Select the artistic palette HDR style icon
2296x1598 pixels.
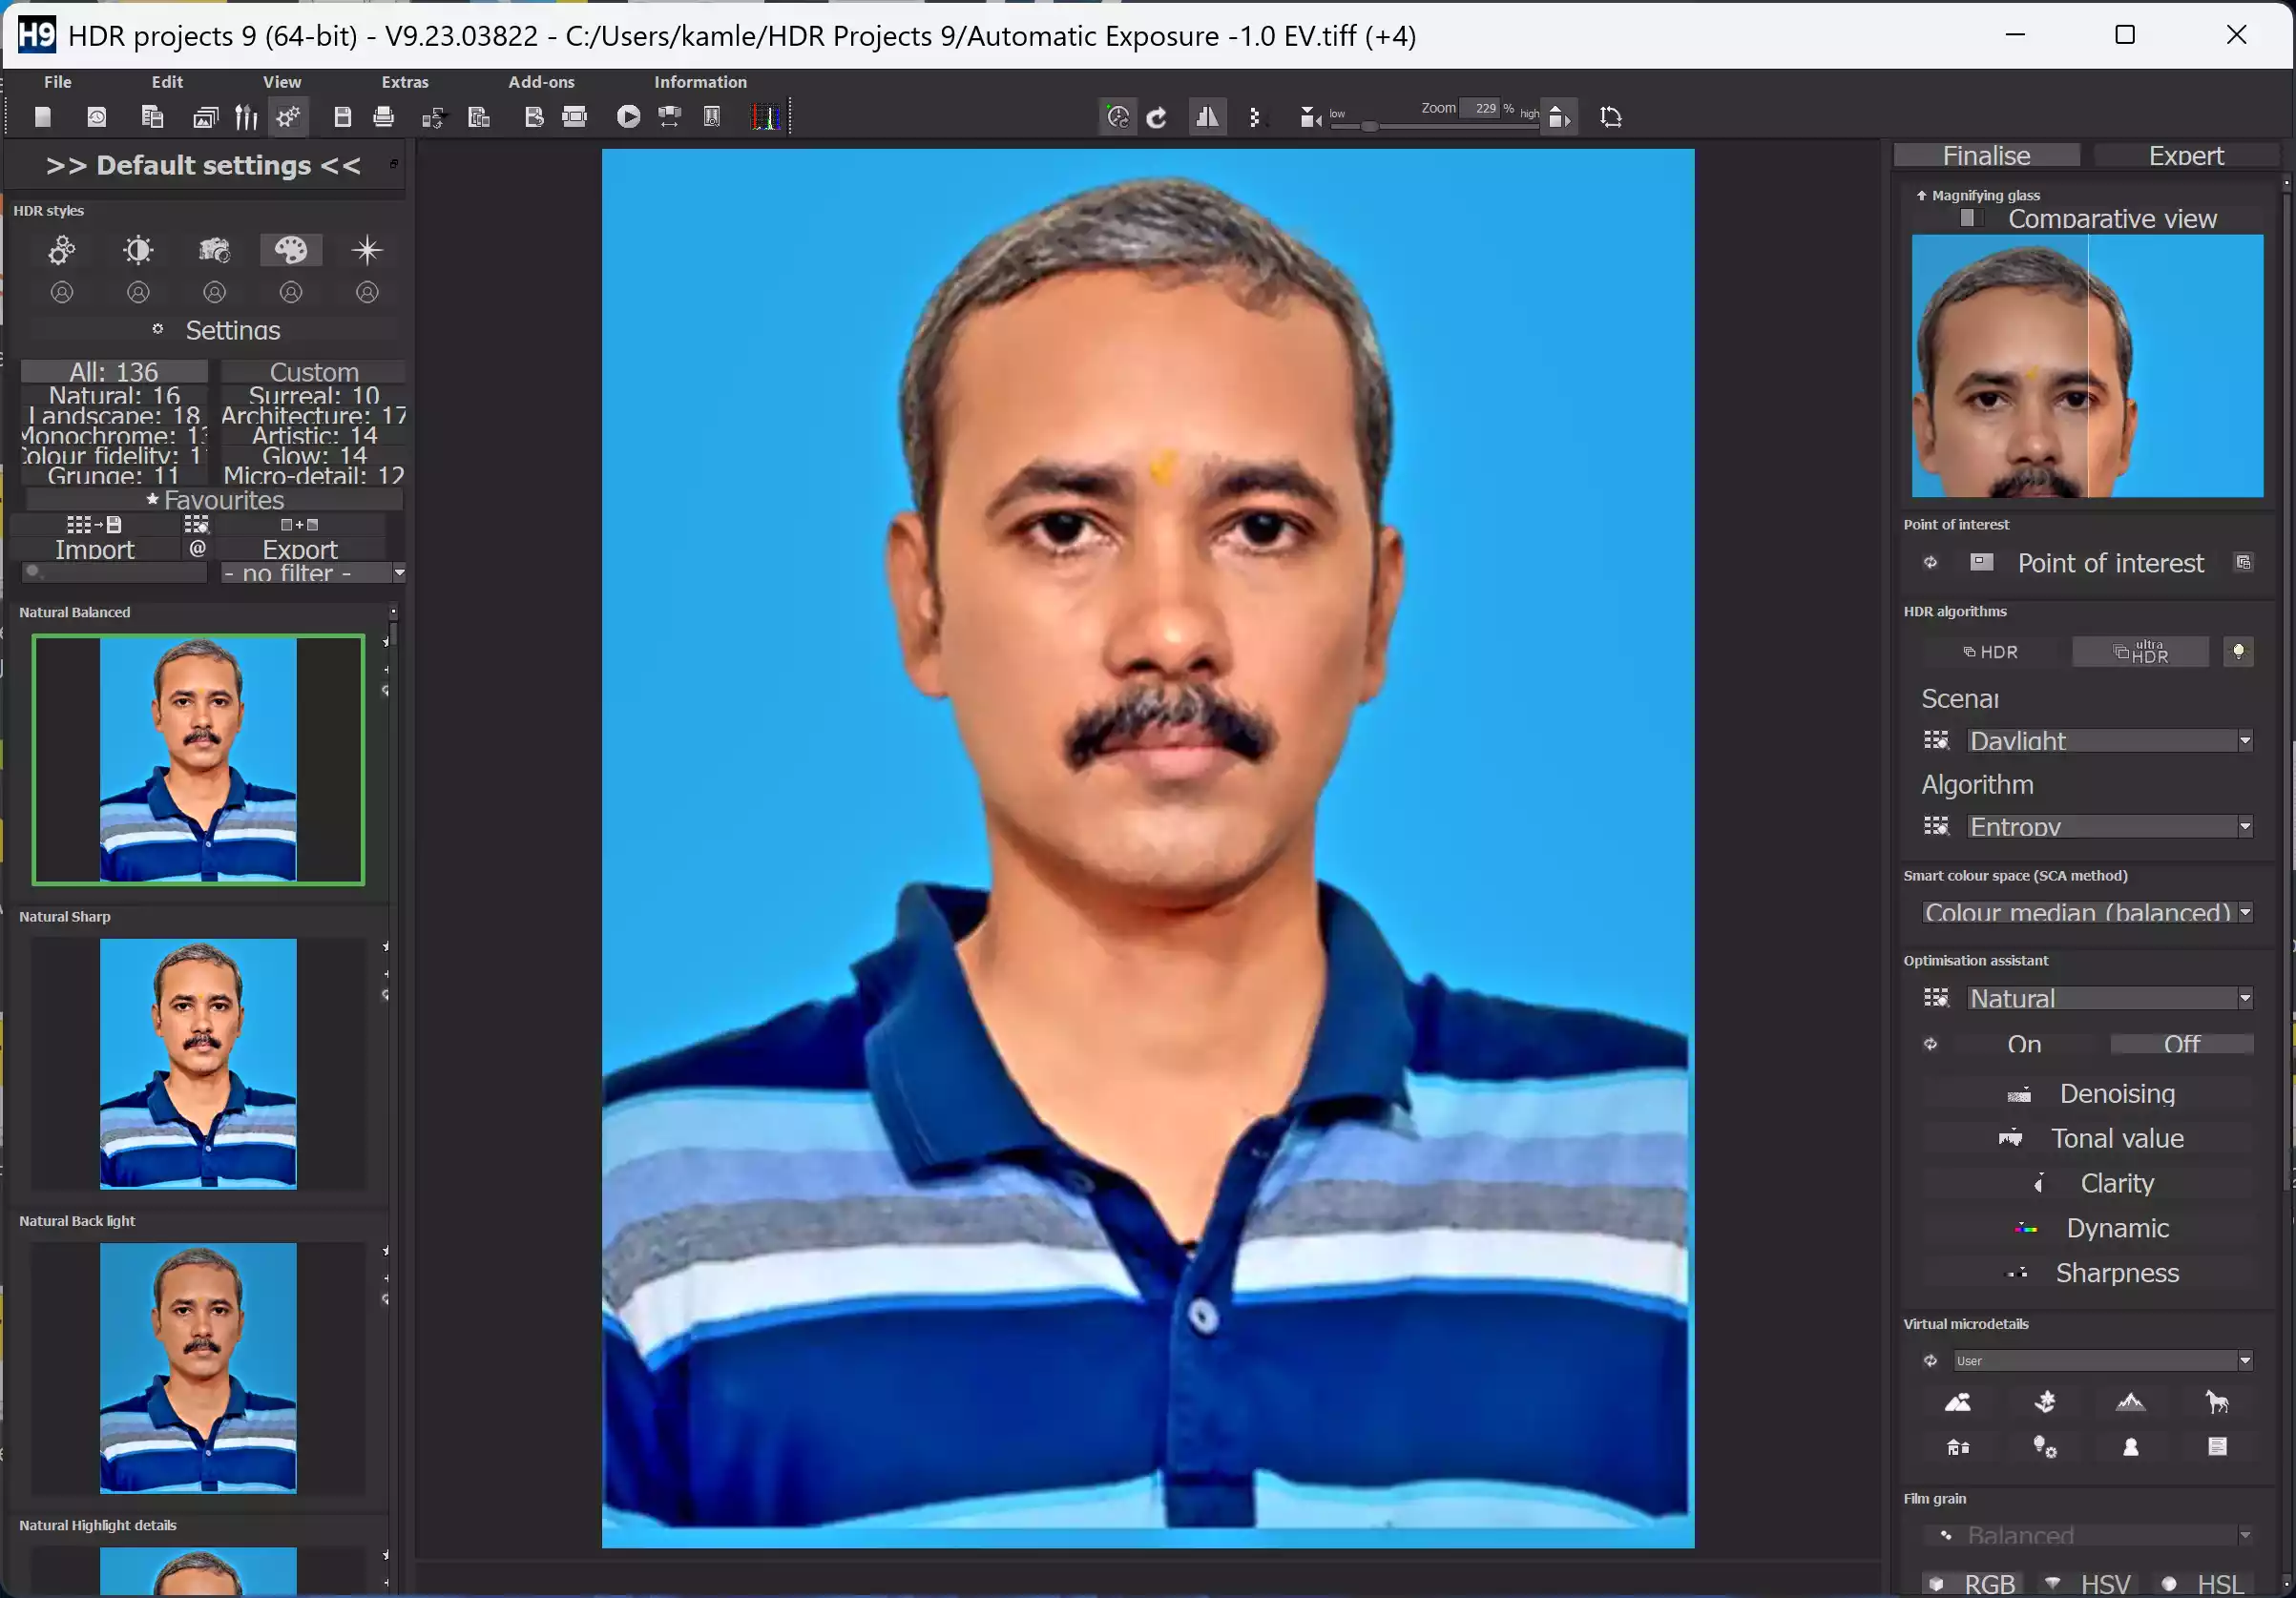291,250
